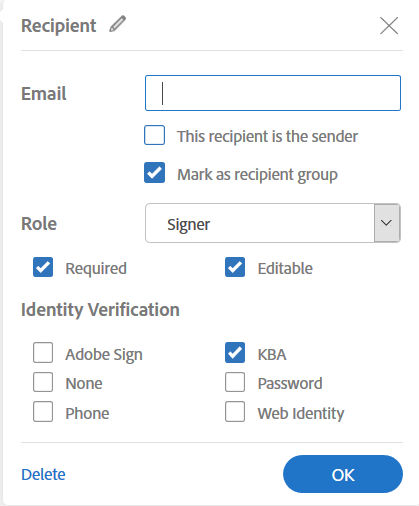Uncheck the Required checkbox

click(43, 267)
